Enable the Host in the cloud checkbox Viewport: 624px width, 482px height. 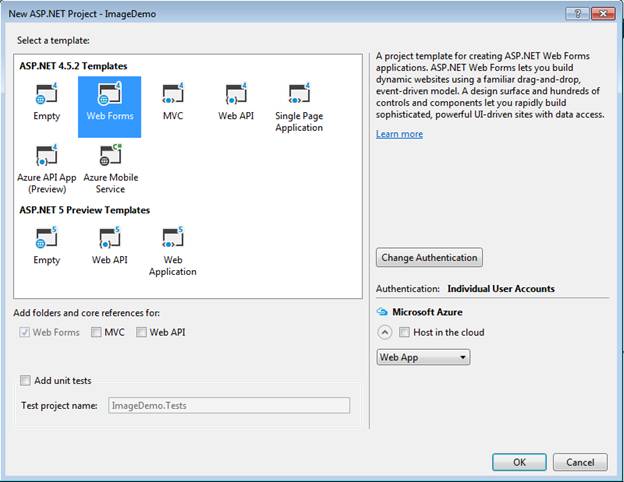(404, 332)
